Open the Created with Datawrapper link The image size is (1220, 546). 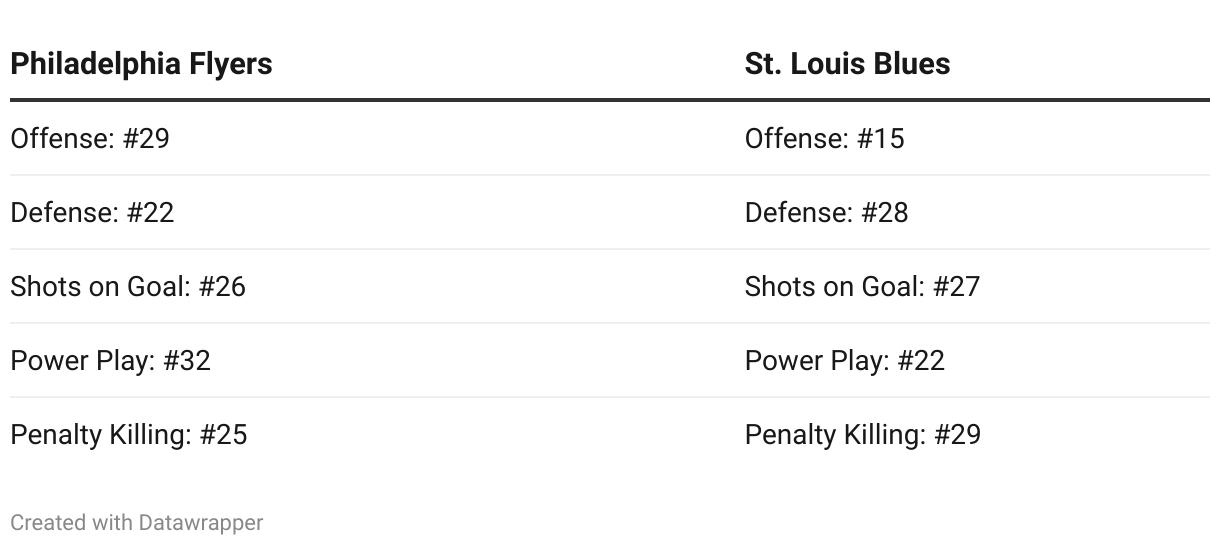point(137,522)
